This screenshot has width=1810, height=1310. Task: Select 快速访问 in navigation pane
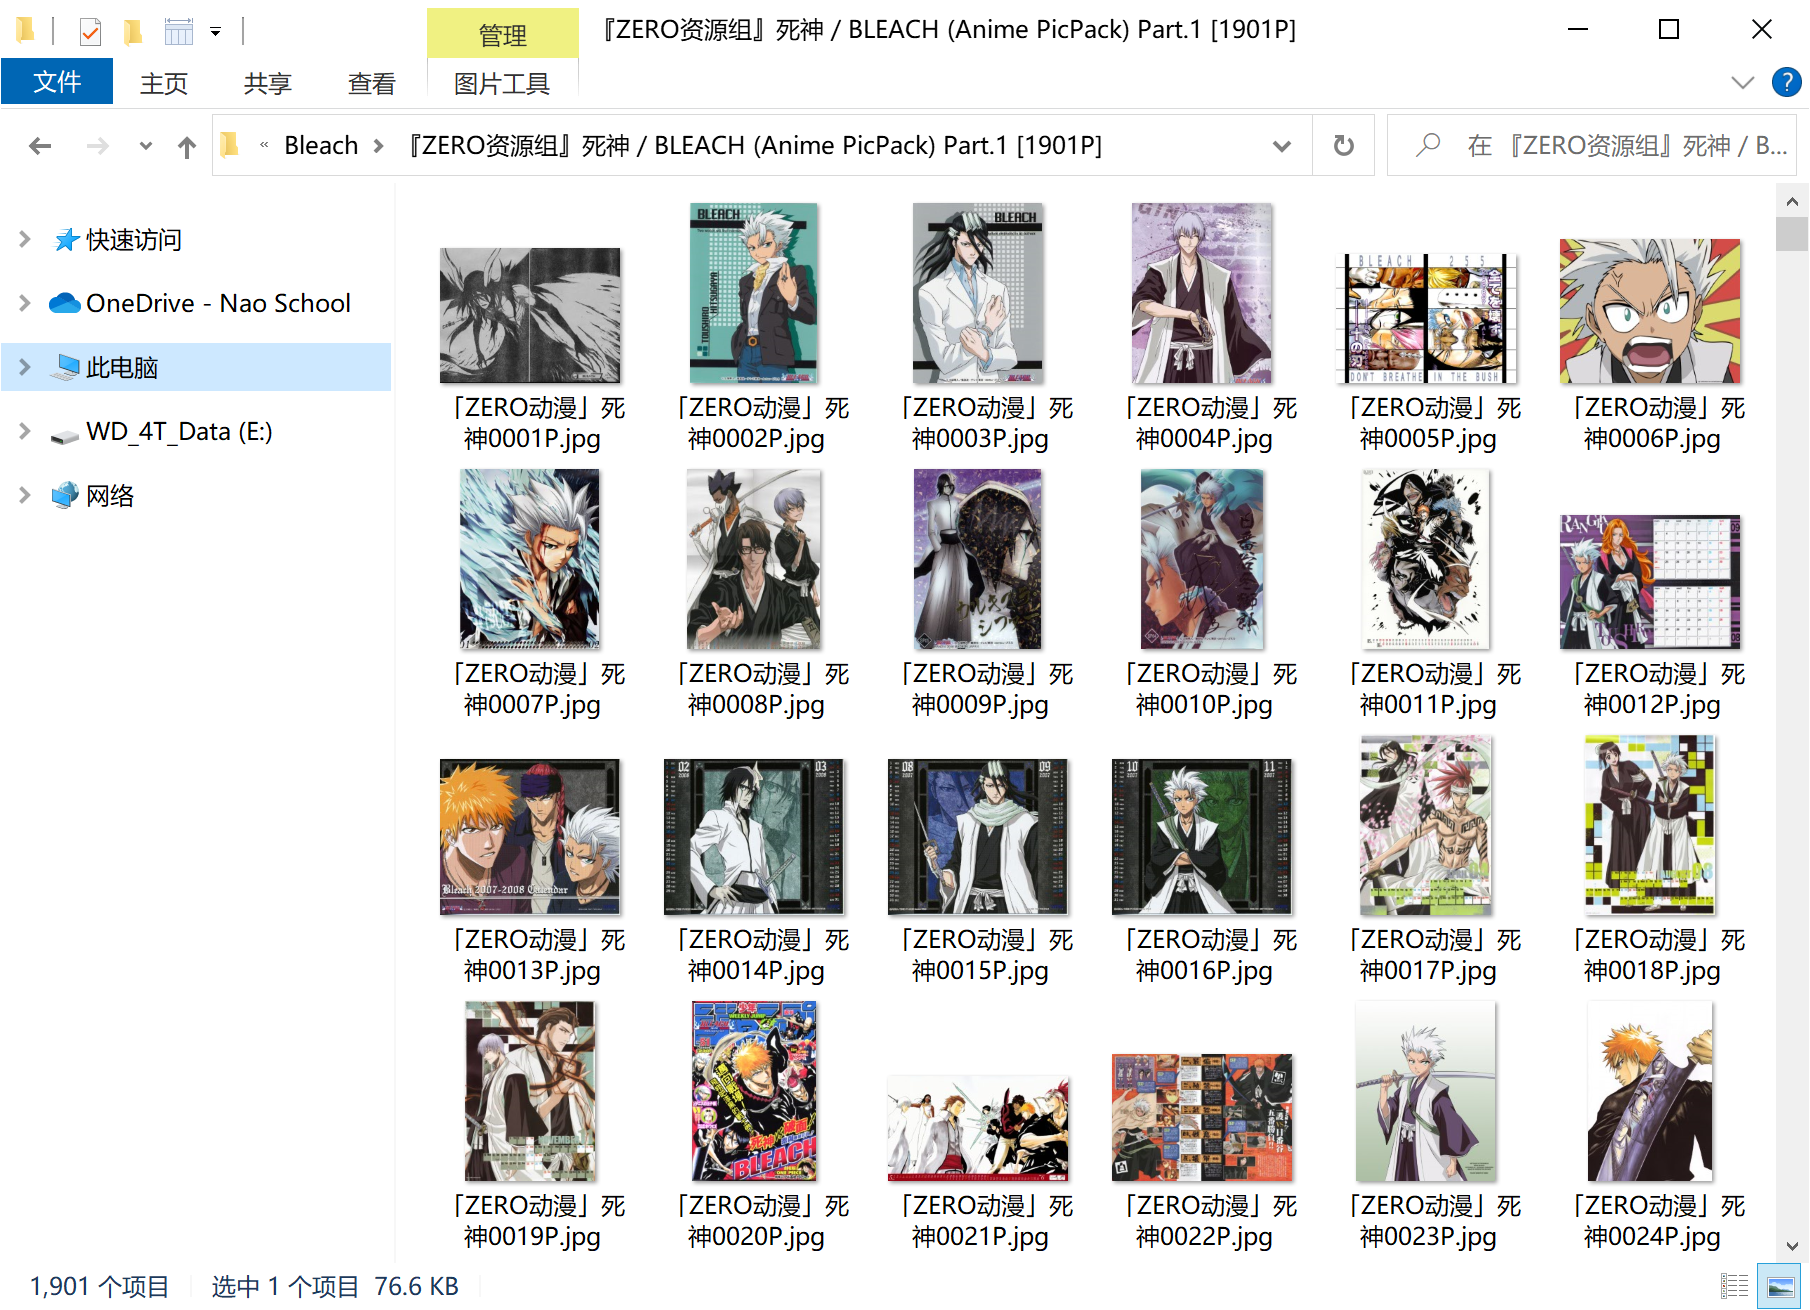tap(133, 240)
